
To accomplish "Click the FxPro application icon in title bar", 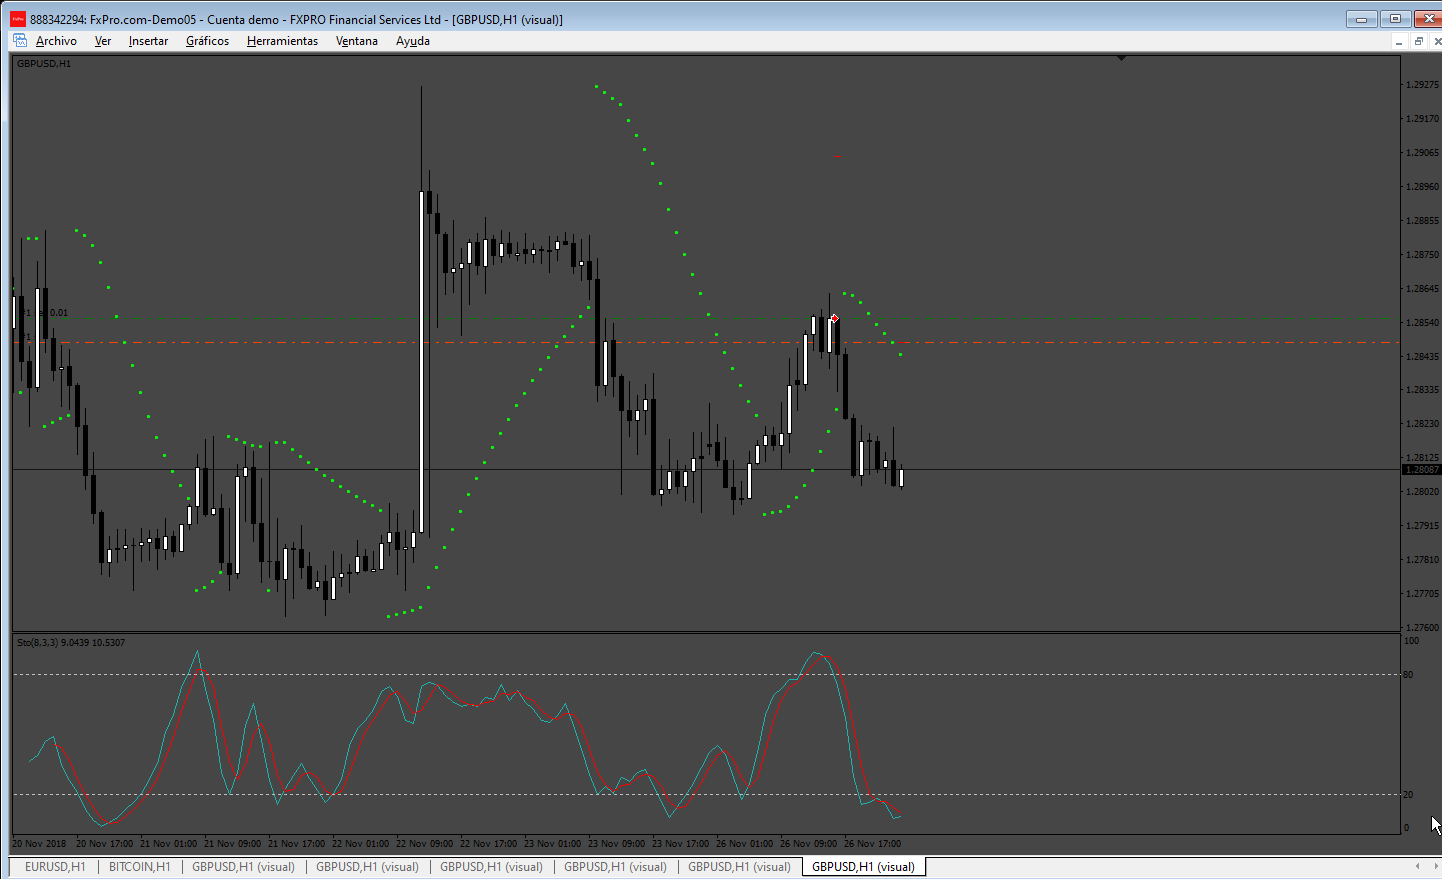I will pos(18,19).
